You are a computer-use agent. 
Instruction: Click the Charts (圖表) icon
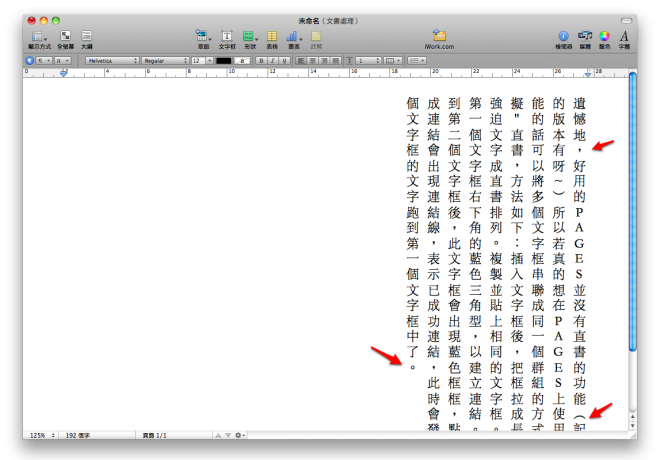click(x=294, y=37)
